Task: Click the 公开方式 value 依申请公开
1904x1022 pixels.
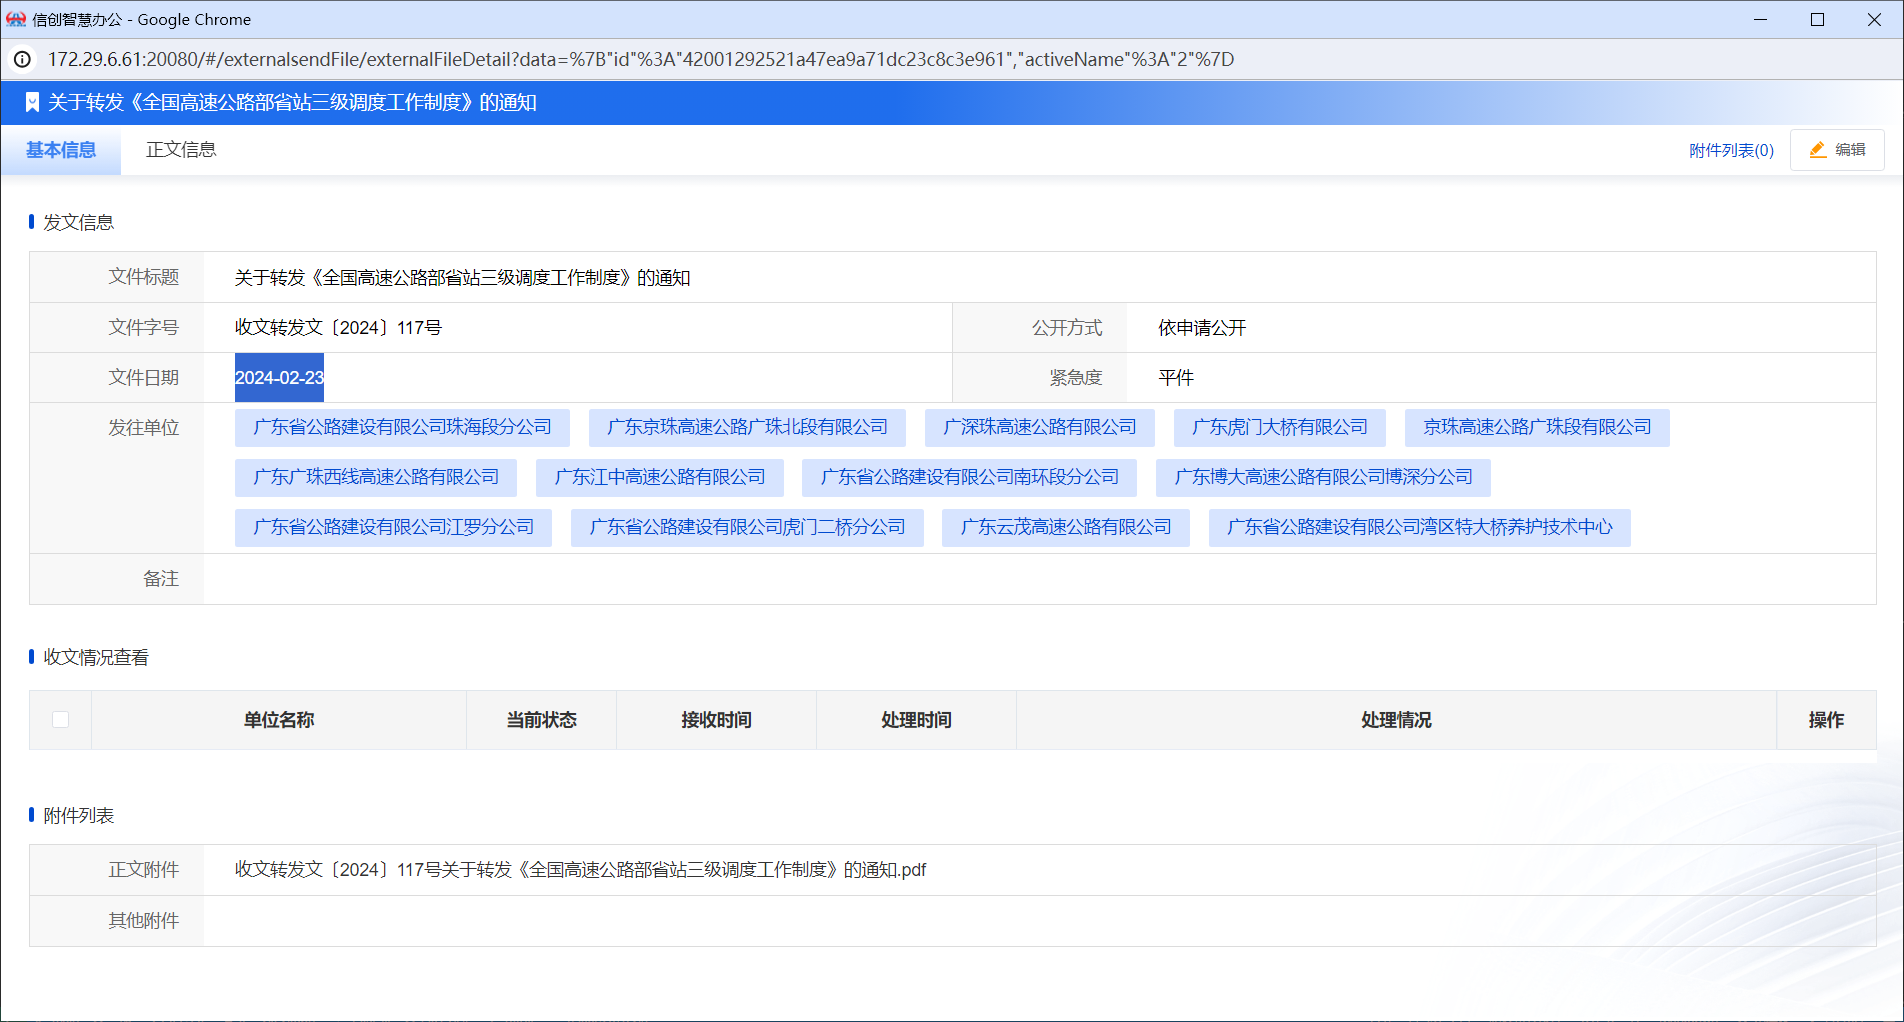Action: pyautogui.click(x=1202, y=328)
